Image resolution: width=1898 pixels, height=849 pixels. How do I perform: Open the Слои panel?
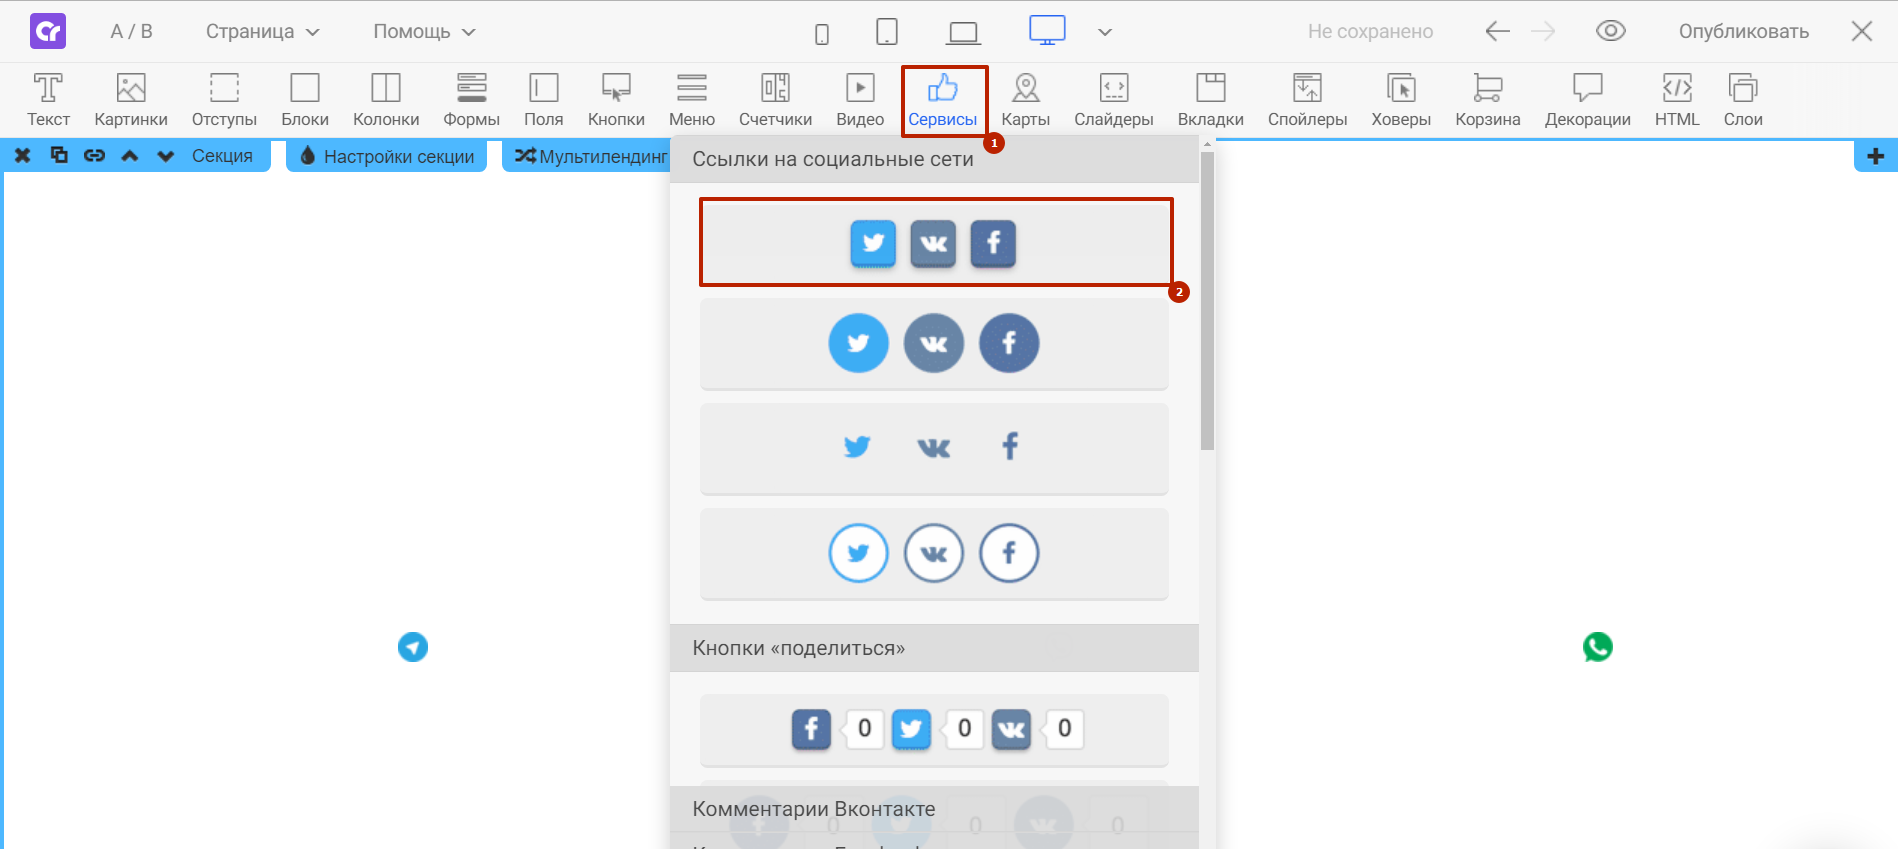pos(1743,100)
